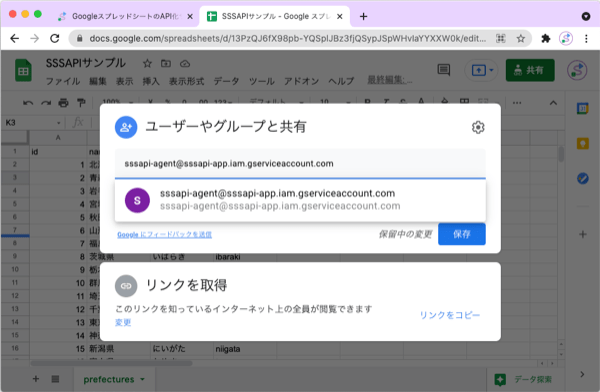The width and height of the screenshot is (600, 392).
Task: Click move to folder icon
Action: pos(166,64)
